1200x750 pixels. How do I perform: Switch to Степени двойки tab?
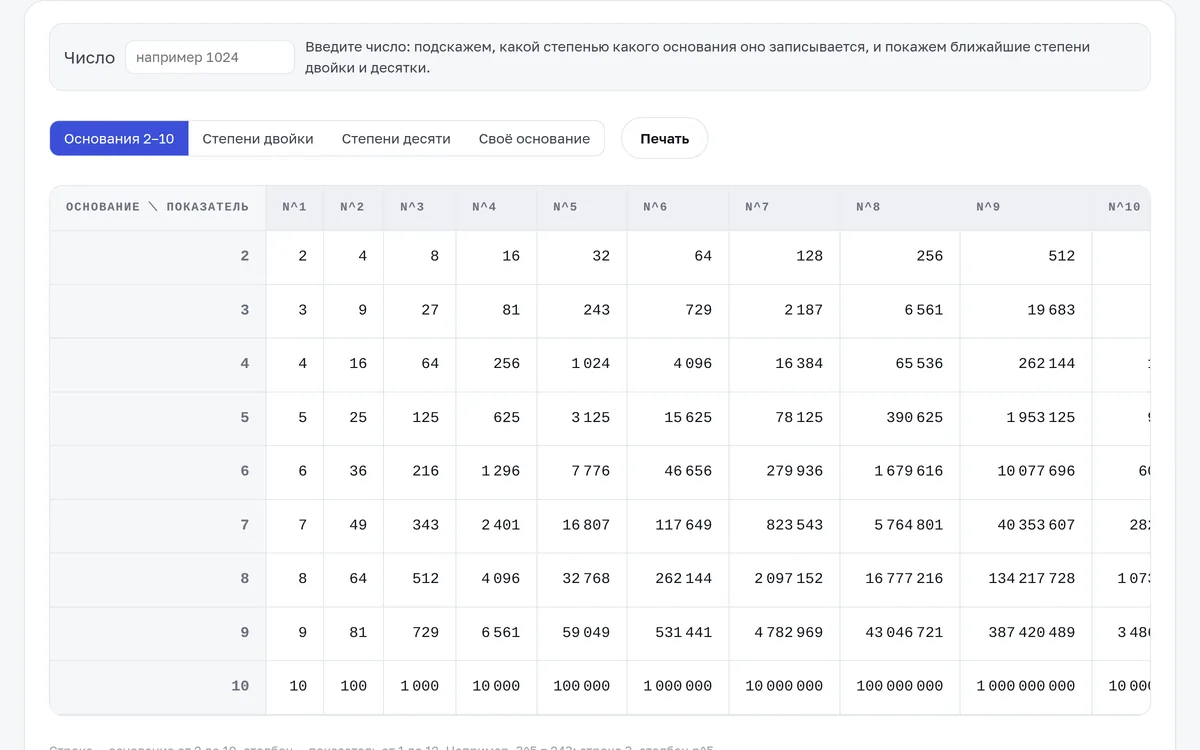[x=258, y=139]
